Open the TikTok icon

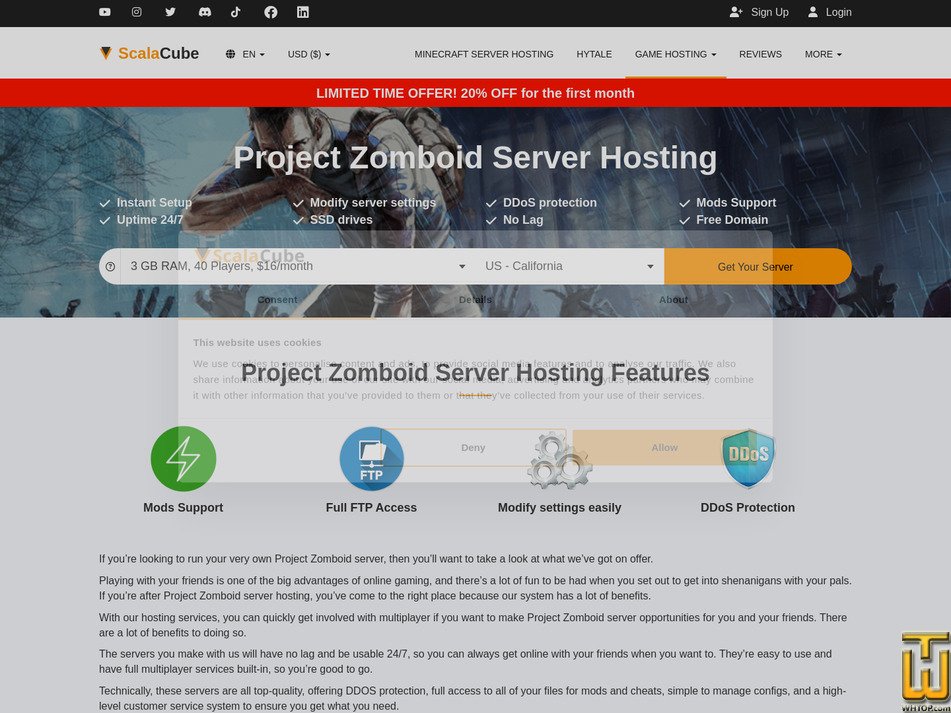pos(236,12)
